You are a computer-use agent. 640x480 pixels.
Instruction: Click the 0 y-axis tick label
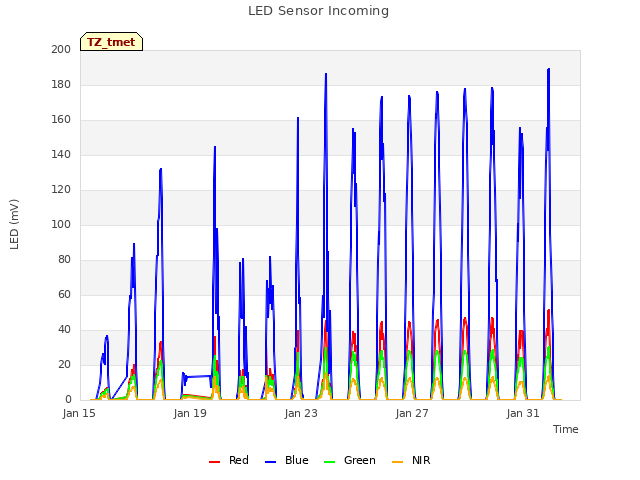click(x=68, y=400)
